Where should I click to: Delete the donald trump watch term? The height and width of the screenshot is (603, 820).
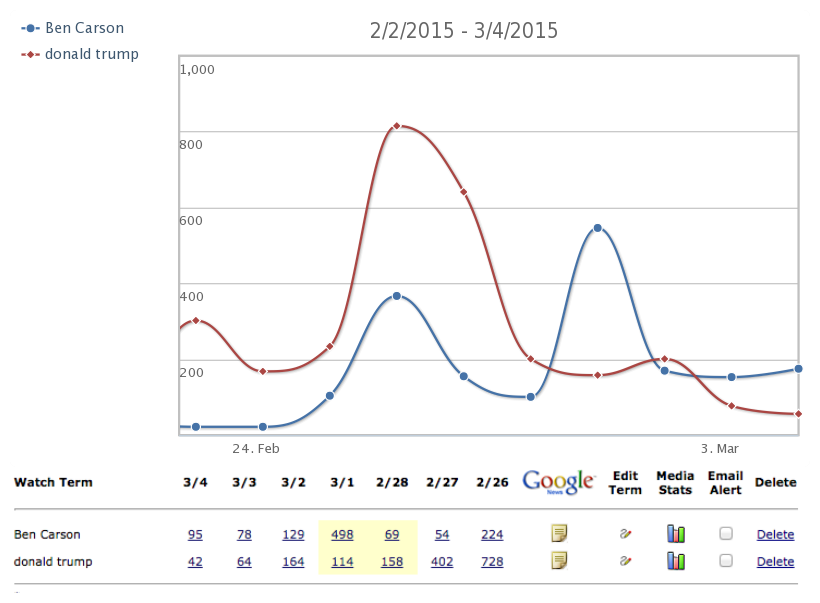click(x=775, y=562)
